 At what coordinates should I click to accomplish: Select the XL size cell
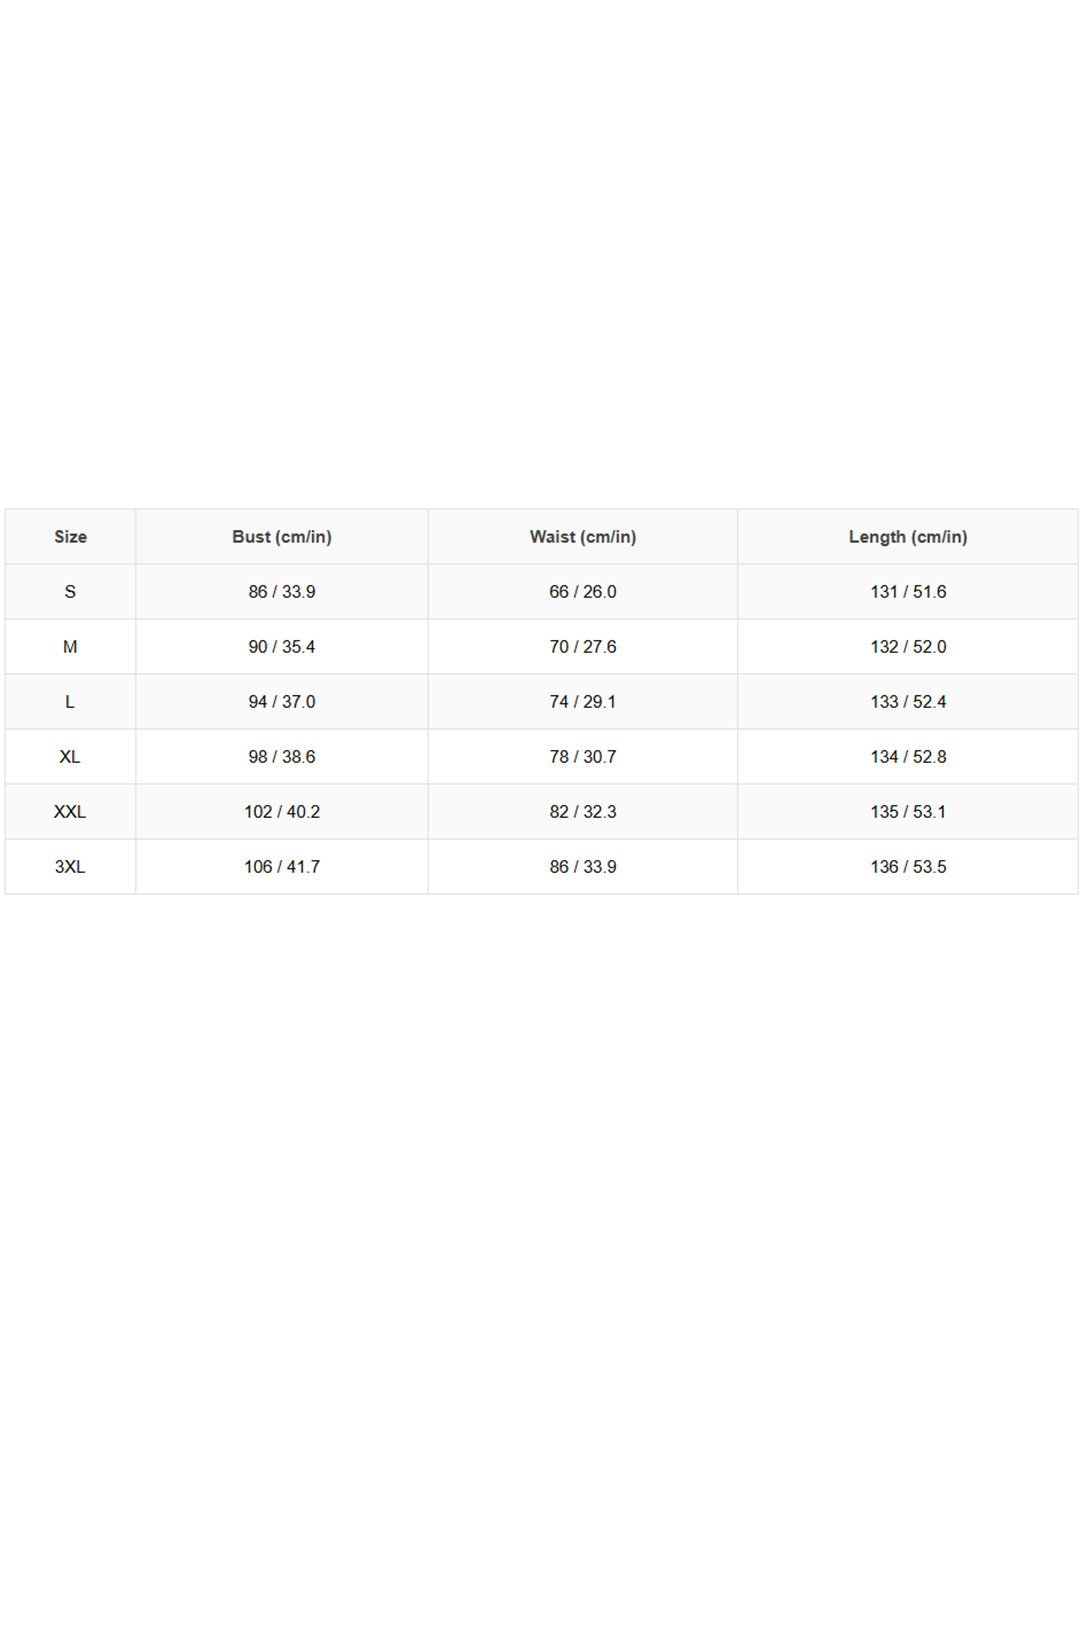pos(70,757)
